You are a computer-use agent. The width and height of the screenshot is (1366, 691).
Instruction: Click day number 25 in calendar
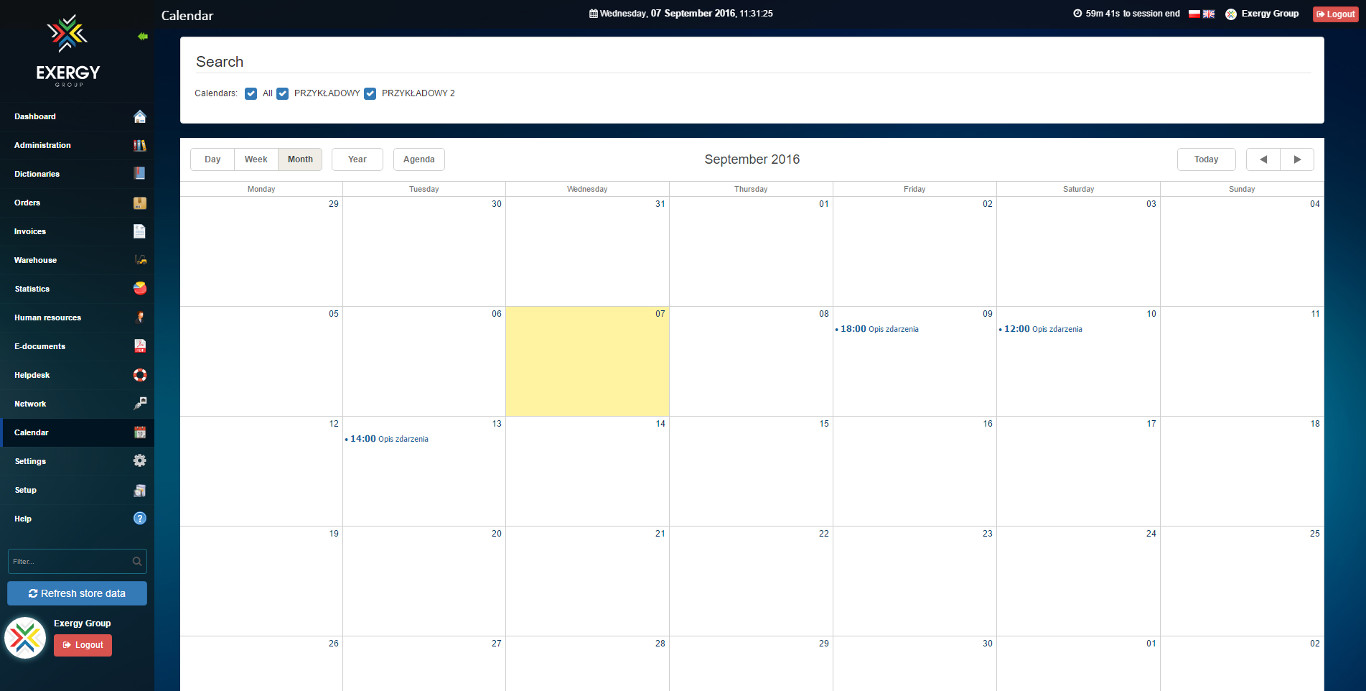[x=1315, y=534]
